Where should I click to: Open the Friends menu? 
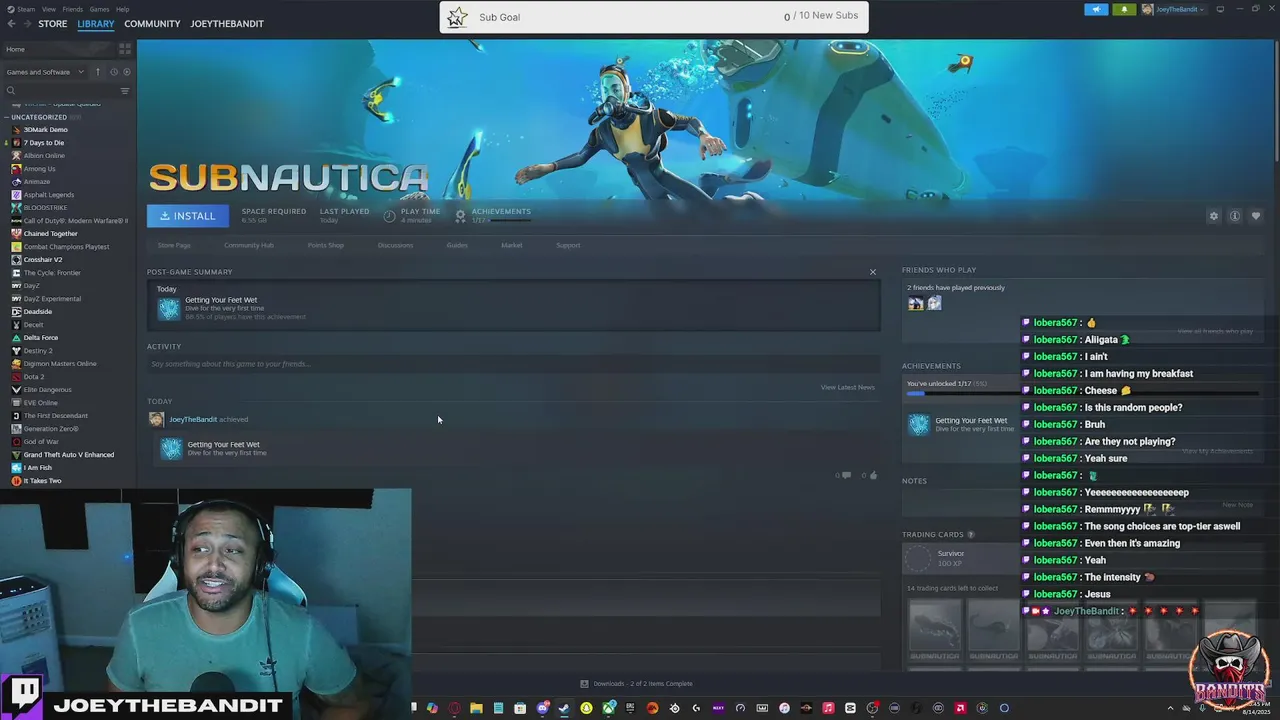(x=73, y=9)
